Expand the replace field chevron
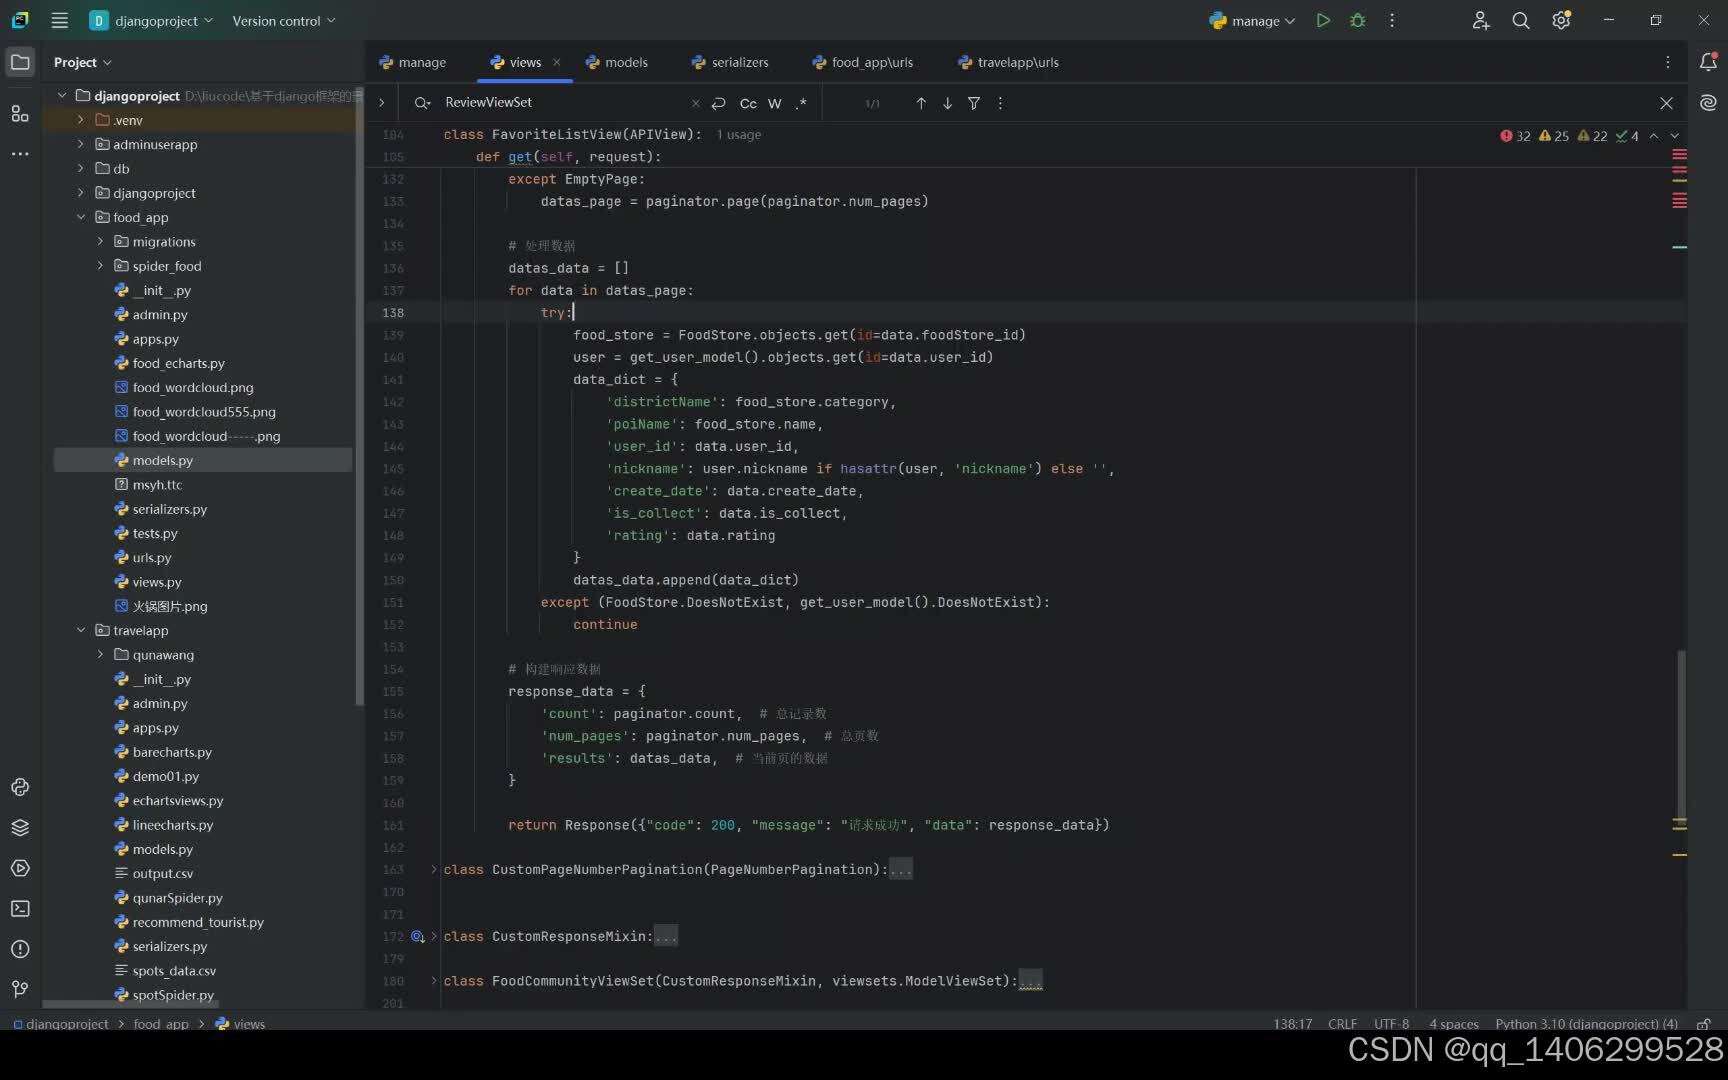This screenshot has height=1080, width=1728. [x=381, y=102]
